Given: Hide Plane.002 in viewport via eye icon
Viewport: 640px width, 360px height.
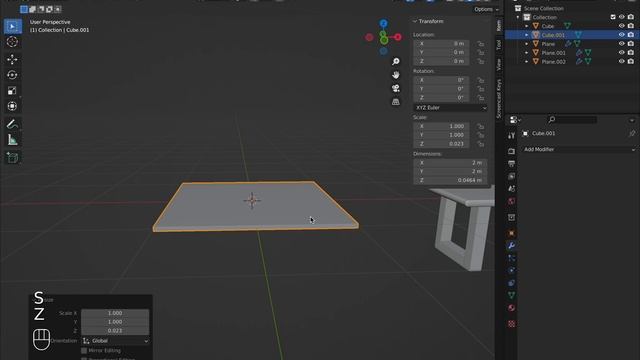Looking at the screenshot, I should [x=621, y=62].
